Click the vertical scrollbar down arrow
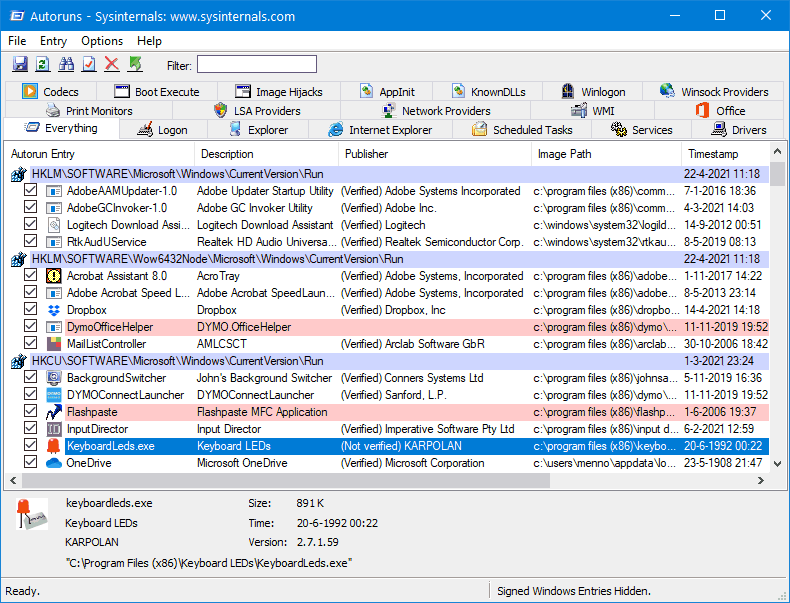 tap(777, 464)
